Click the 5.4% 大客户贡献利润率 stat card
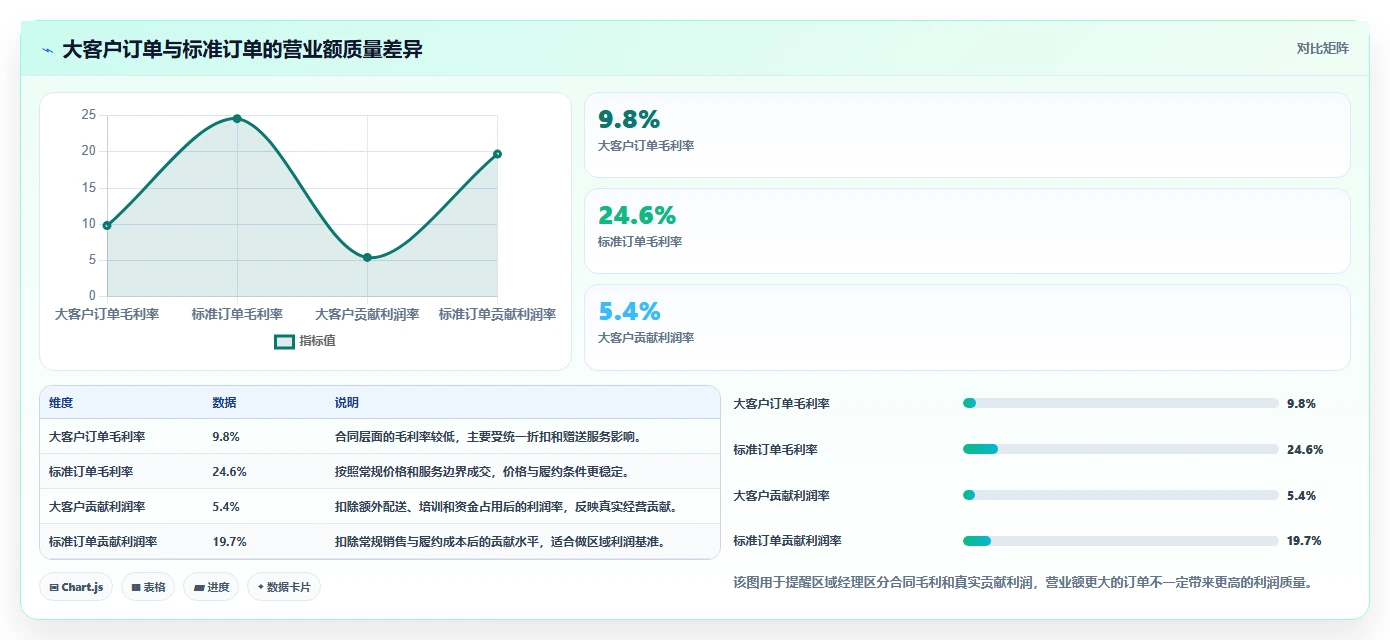Viewport: 1390px width, 640px height. (967, 327)
